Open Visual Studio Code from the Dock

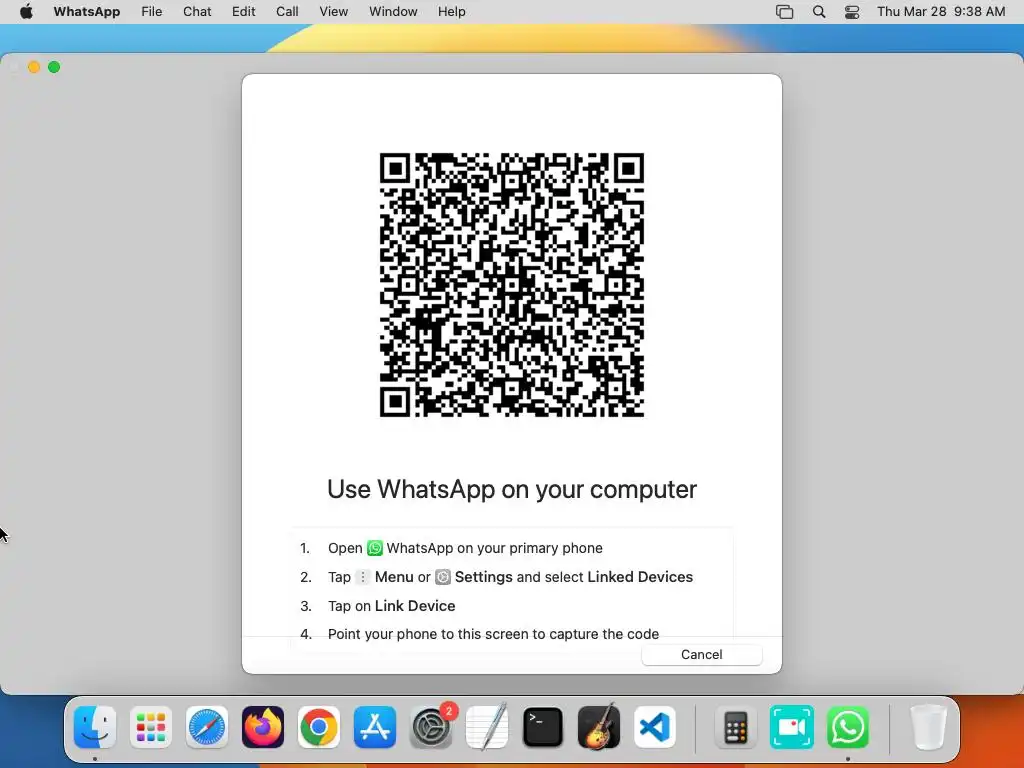(655, 727)
